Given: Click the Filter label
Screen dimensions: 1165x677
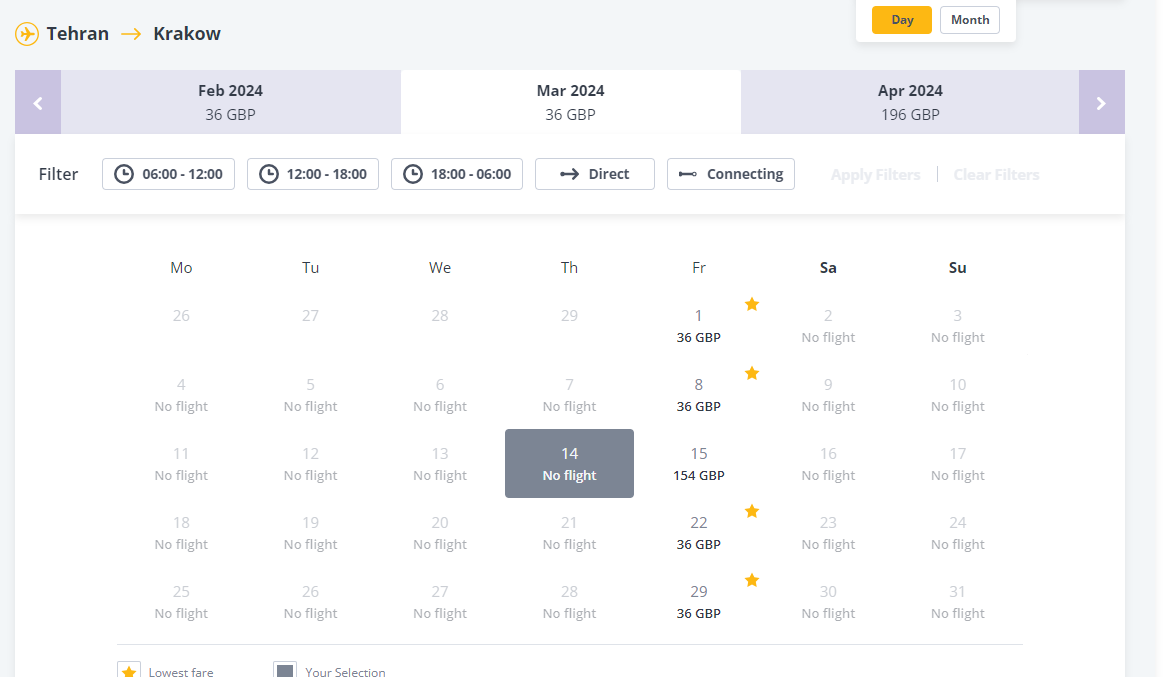Looking at the screenshot, I should [x=58, y=174].
